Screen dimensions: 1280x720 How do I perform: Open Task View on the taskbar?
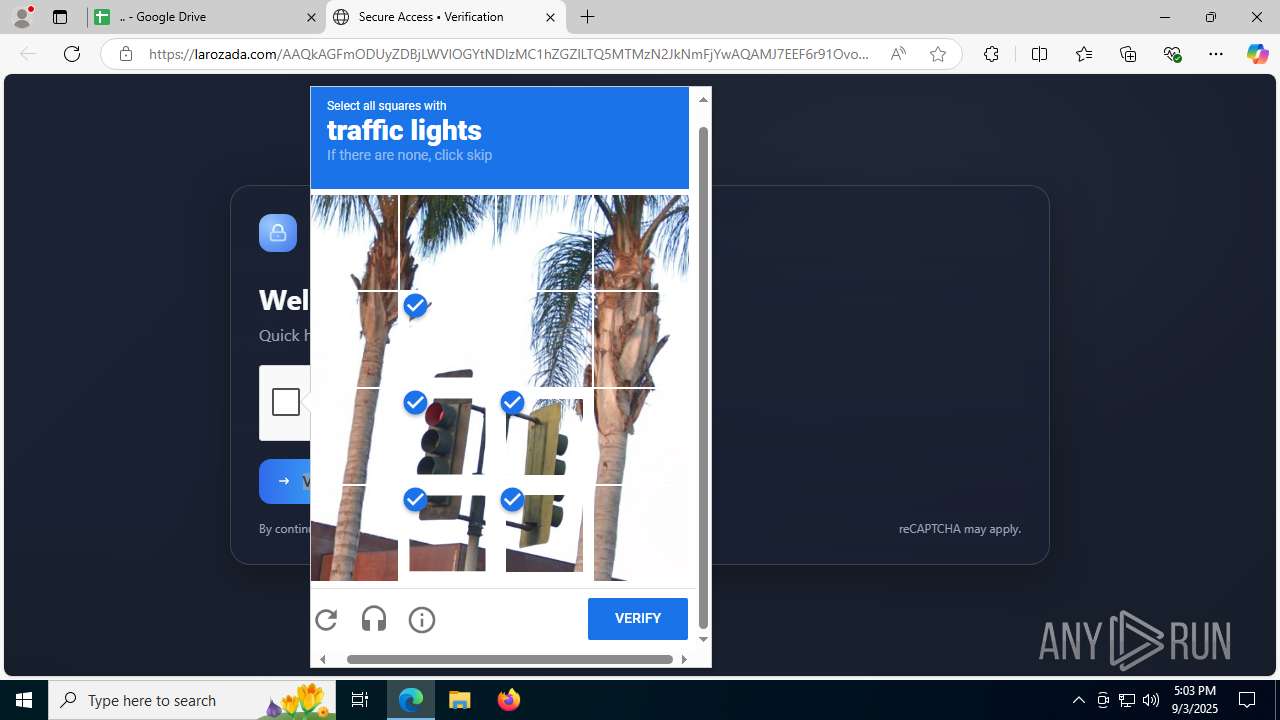coord(360,700)
